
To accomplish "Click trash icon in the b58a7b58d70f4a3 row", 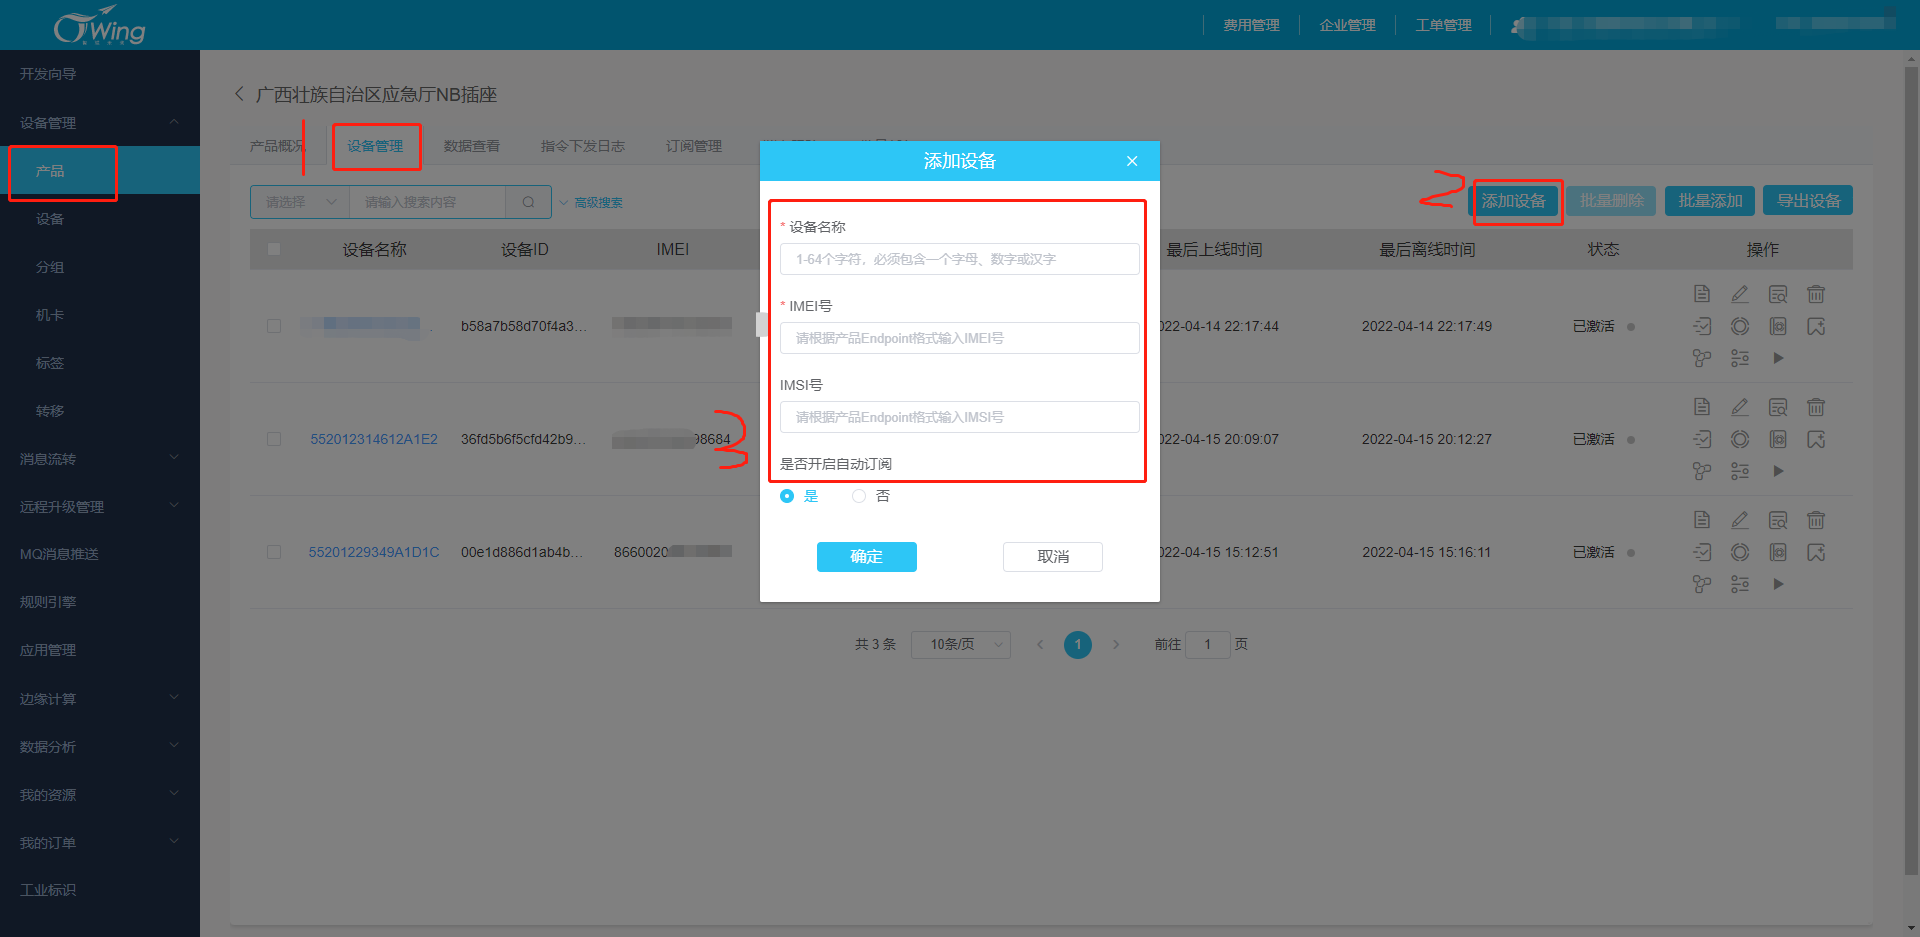I will [1816, 294].
